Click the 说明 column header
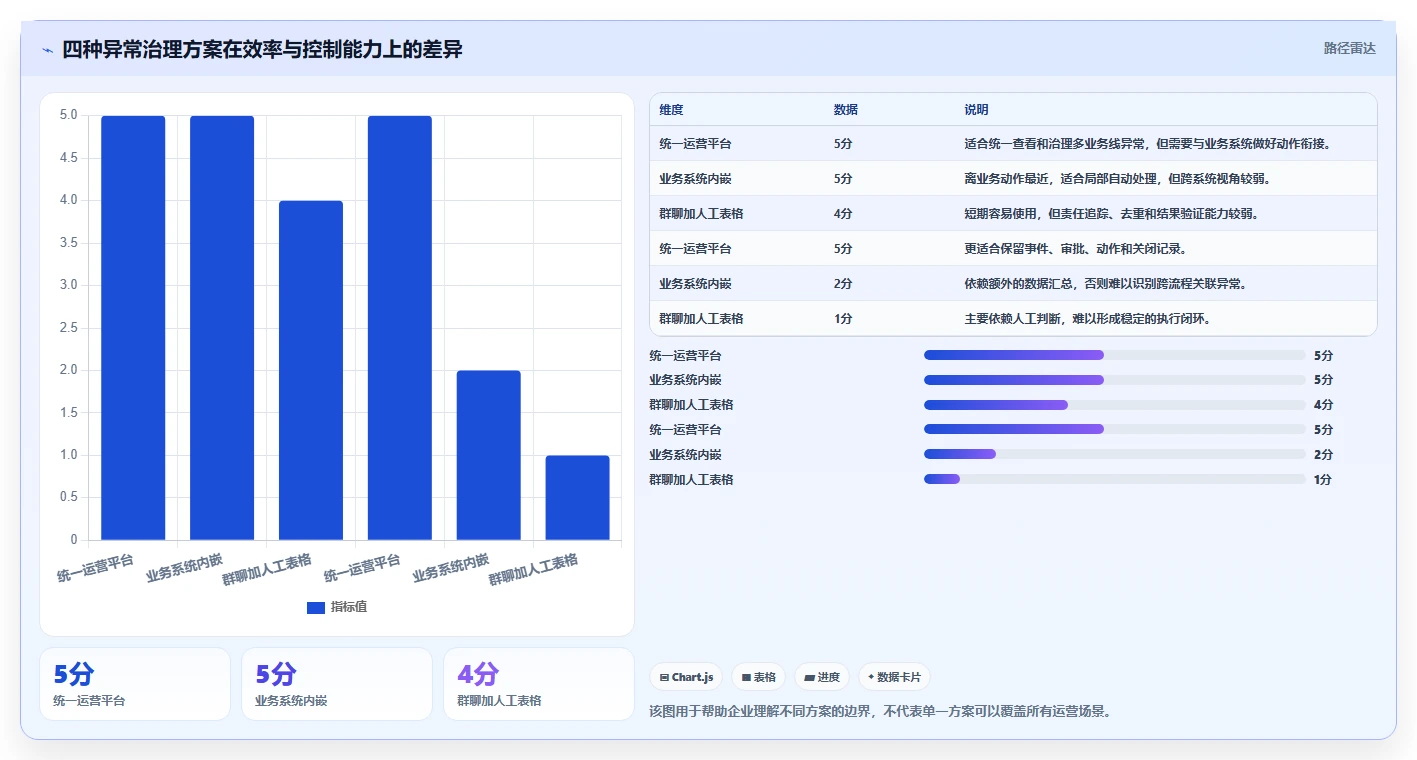 pos(976,110)
